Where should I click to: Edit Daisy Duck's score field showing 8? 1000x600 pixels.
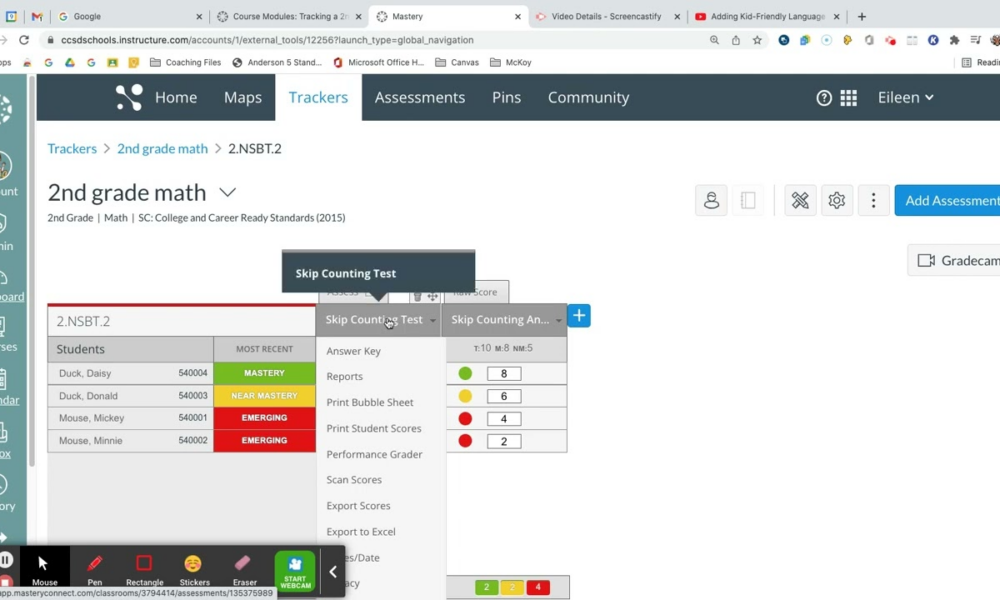pos(504,374)
